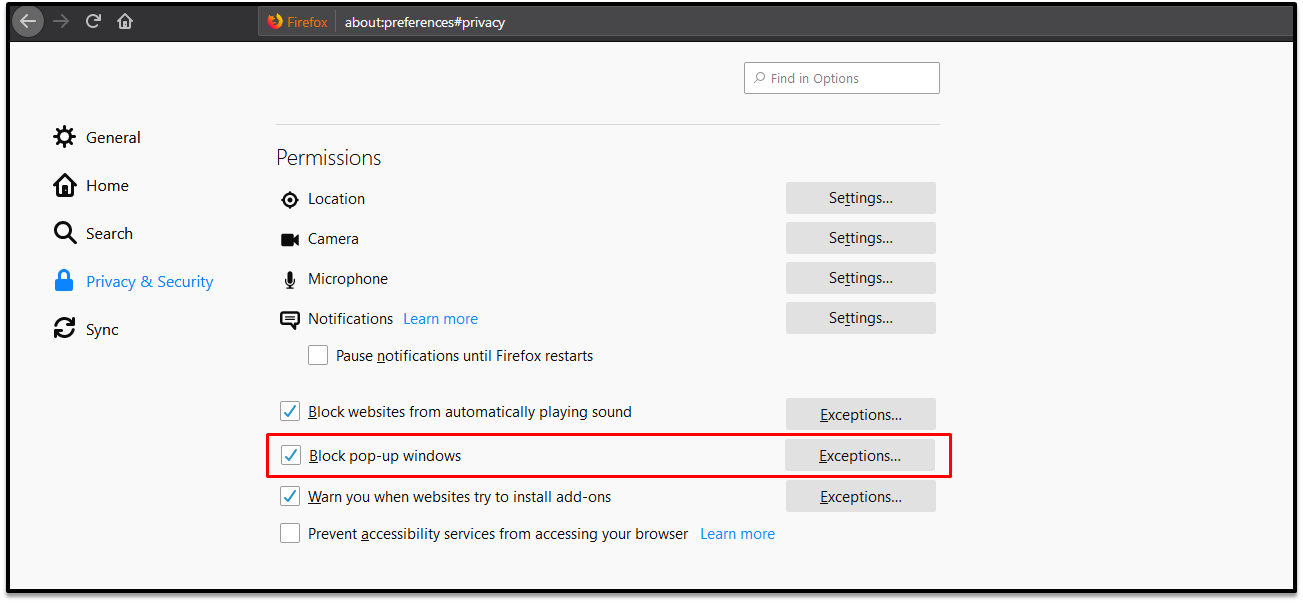Viewport: 1303px width, 603px height.
Task: Toggle Block websites from automatically playing sound
Action: (x=290, y=411)
